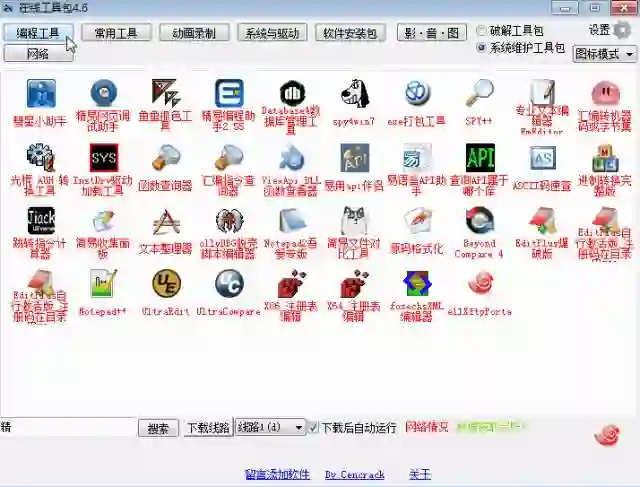The width and height of the screenshot is (640, 487).
Task: Open the 彗星小助手 tool icon
Action: 41,94
